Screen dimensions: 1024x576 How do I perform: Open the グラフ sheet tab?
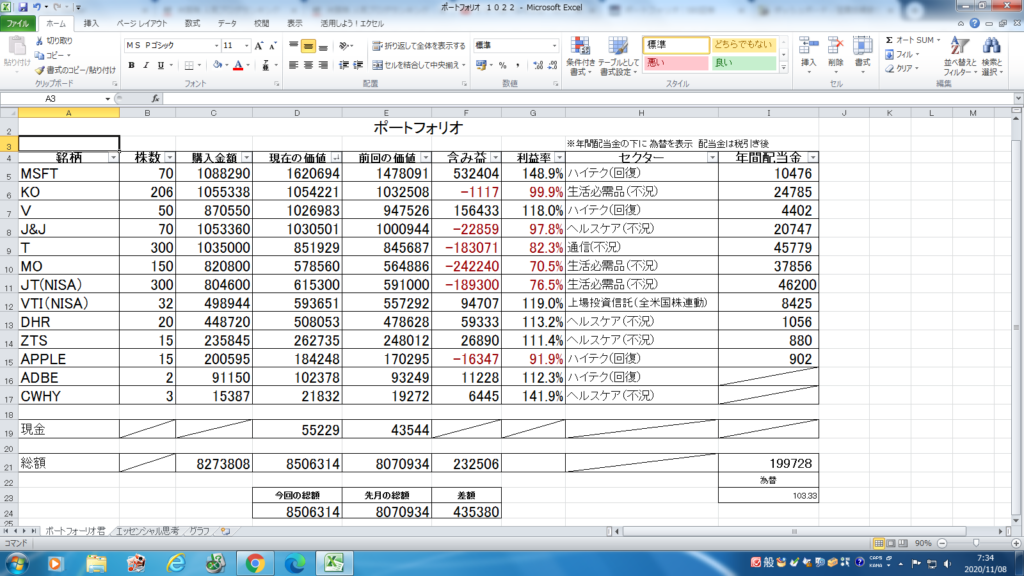point(199,532)
